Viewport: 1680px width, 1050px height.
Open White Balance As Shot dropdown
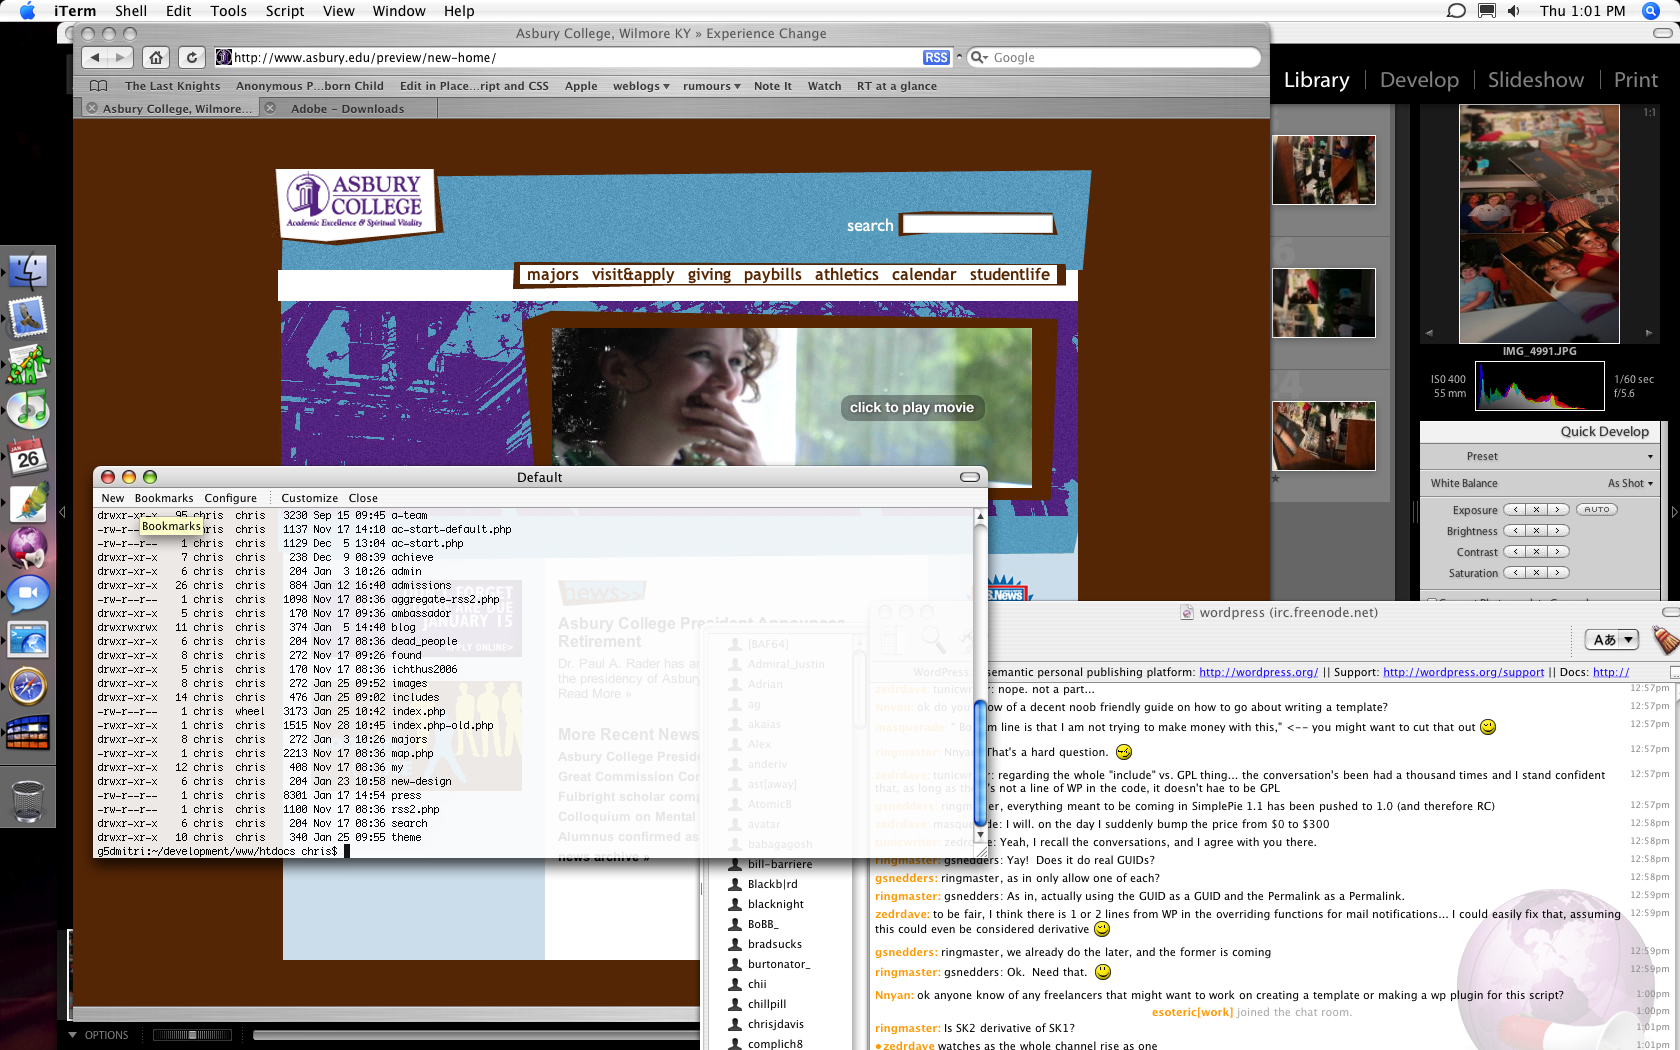pyautogui.click(x=1630, y=483)
